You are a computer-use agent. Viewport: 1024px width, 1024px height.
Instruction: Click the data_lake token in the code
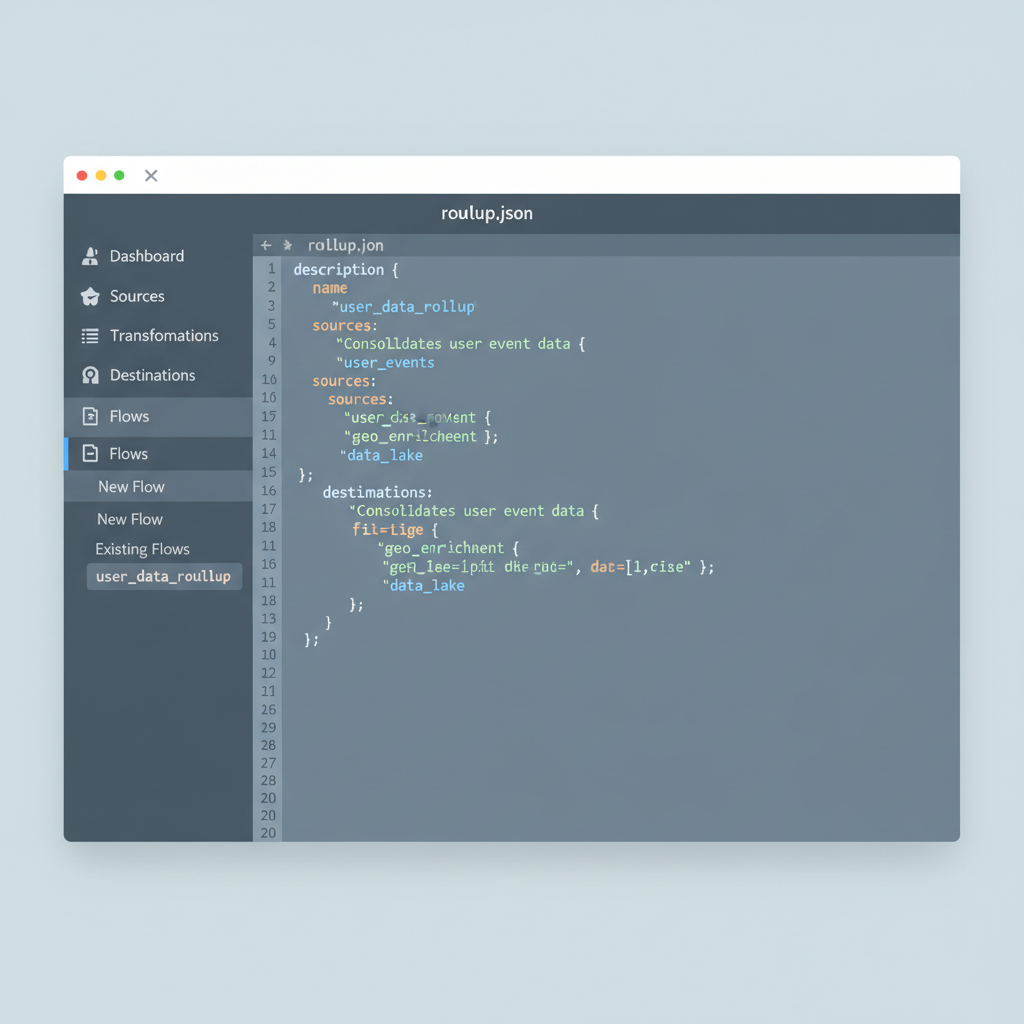click(384, 455)
